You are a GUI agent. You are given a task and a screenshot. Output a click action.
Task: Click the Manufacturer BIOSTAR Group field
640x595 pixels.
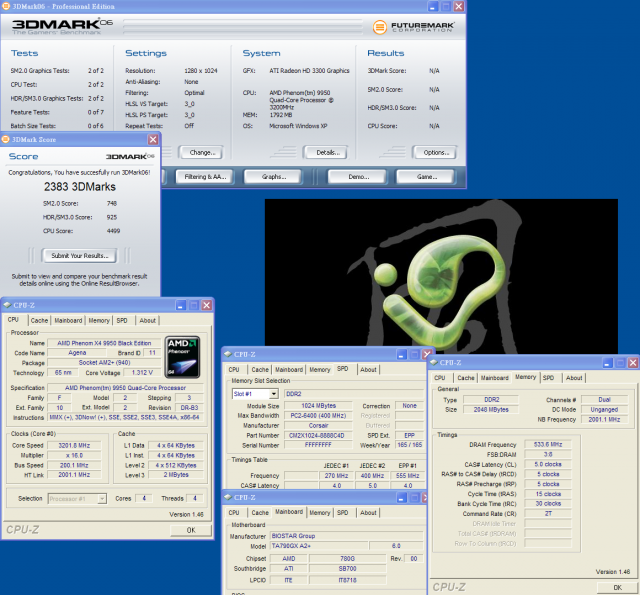point(347,536)
